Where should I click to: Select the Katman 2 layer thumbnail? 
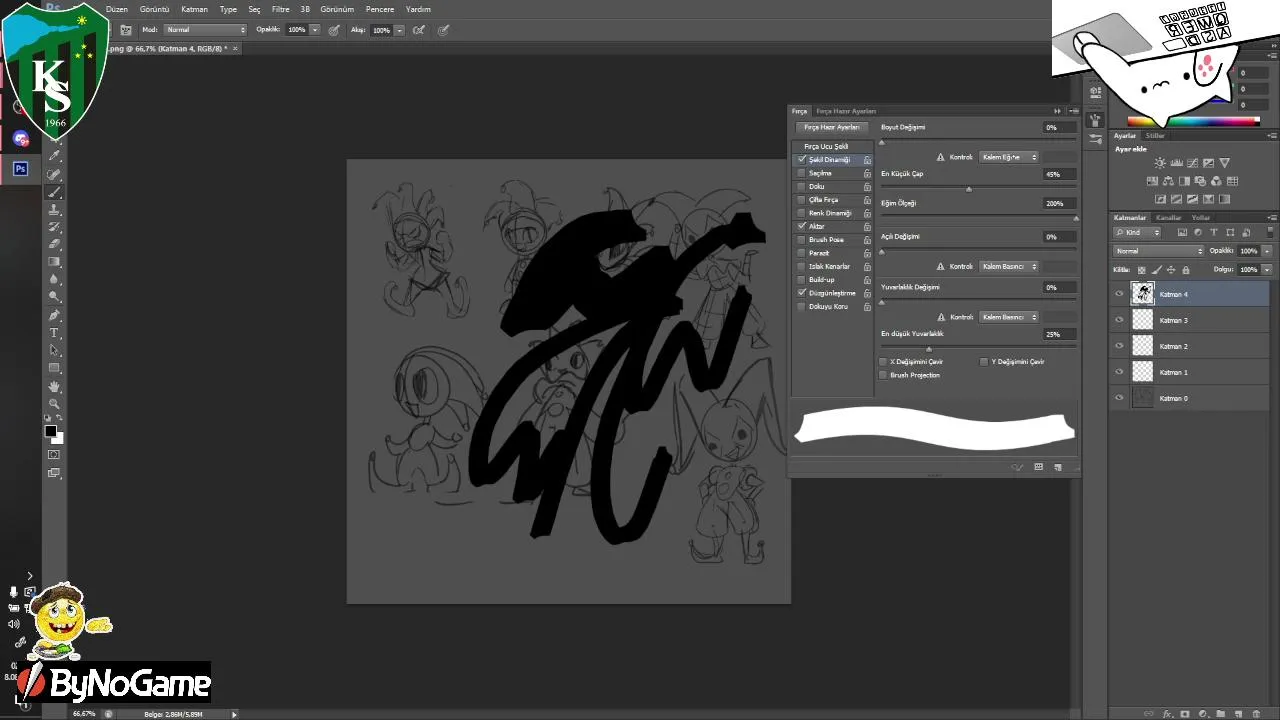pos(1142,346)
